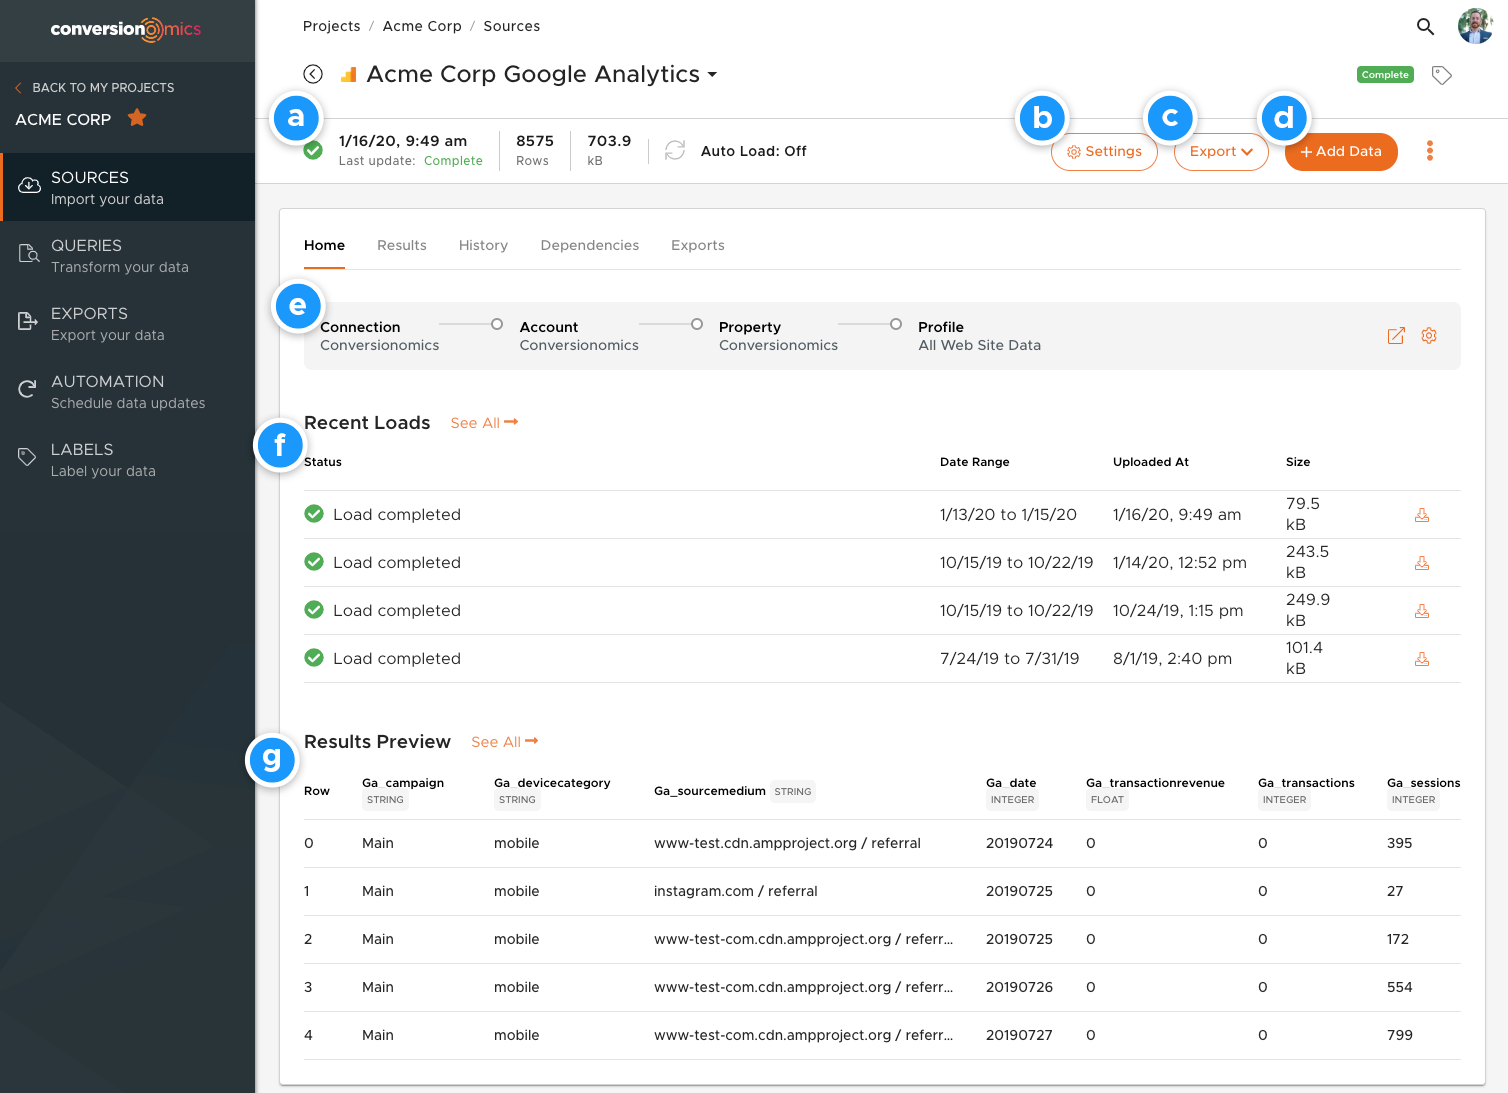This screenshot has height=1093, width=1508.
Task: Open the three-dot overflow menu
Action: 1430,151
